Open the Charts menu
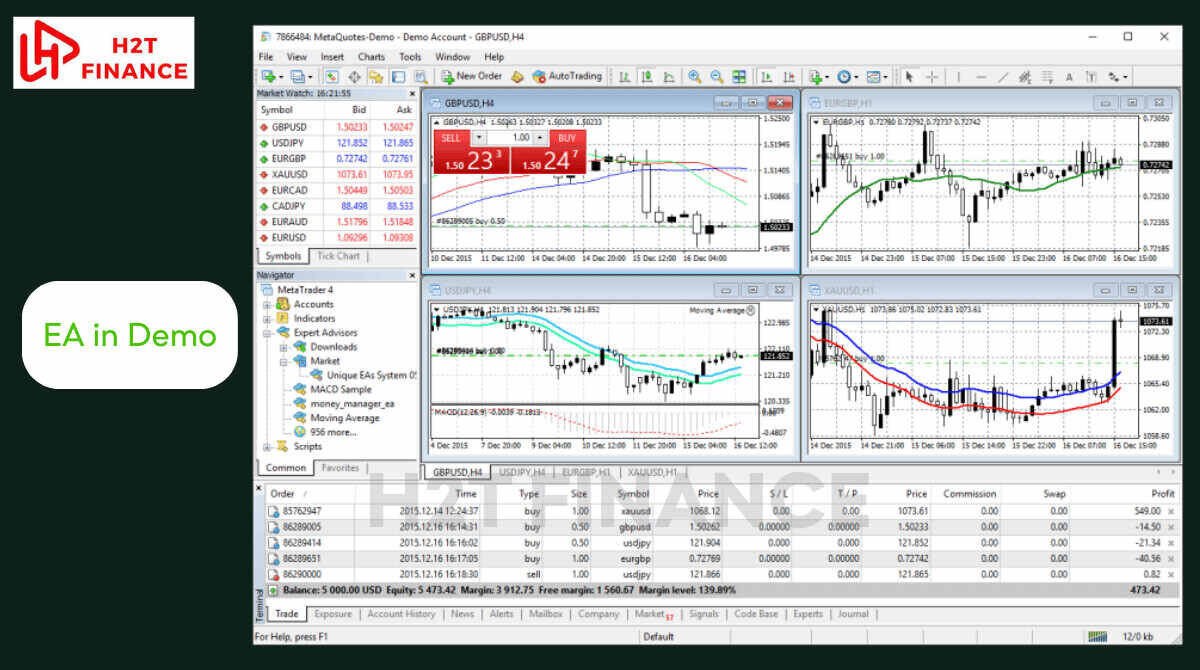Screen dimensions: 1200x670 point(371,57)
